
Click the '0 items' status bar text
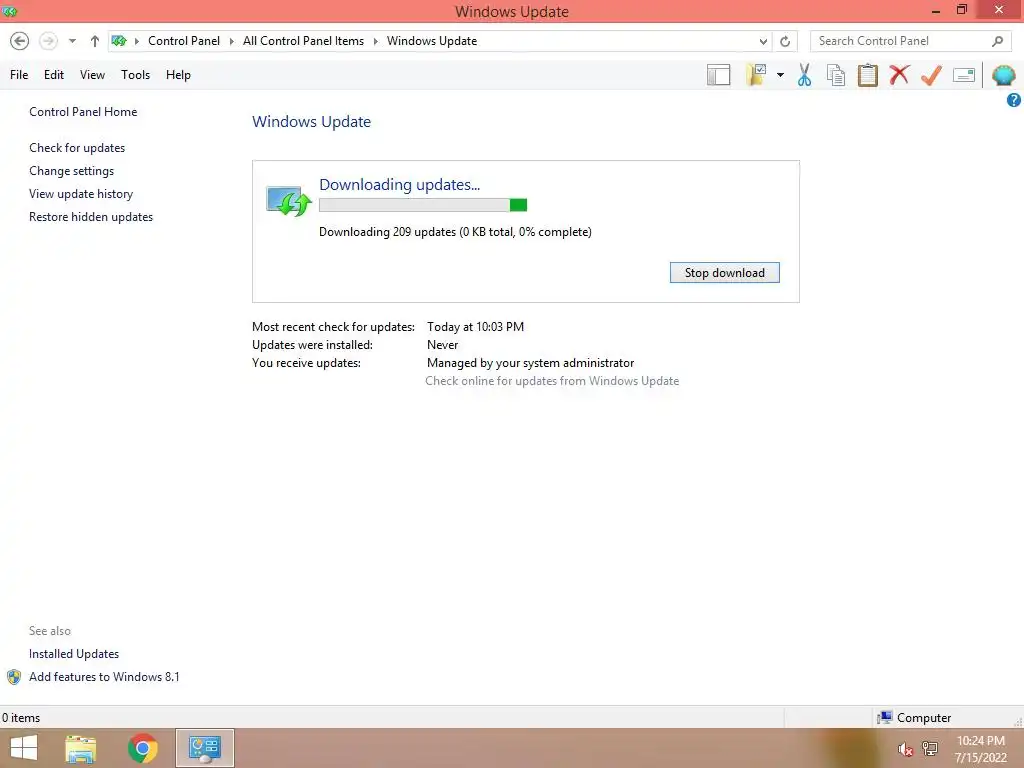[21, 718]
